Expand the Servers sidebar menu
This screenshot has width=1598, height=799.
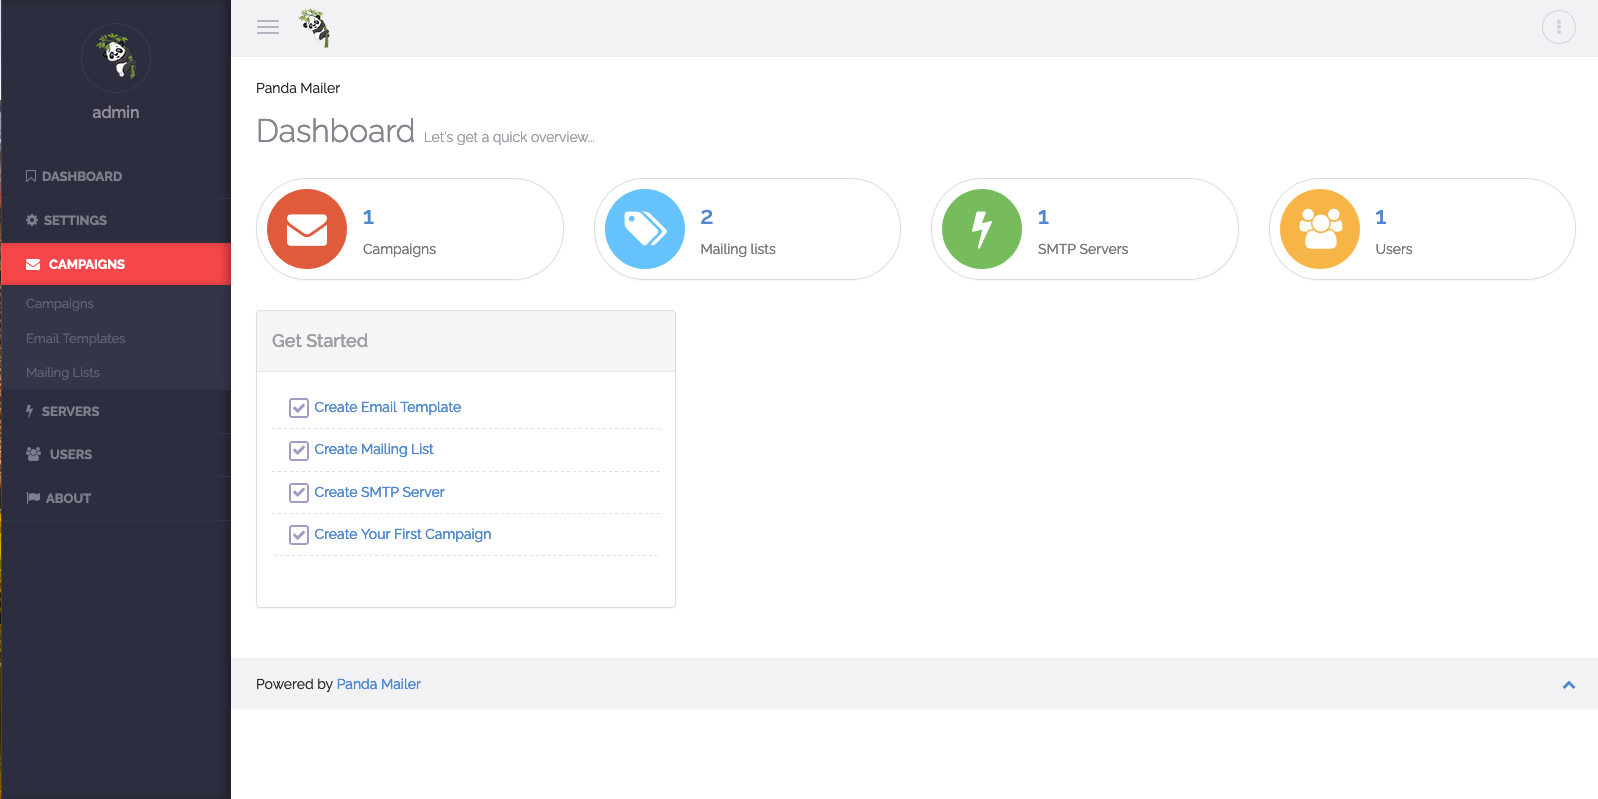70,411
